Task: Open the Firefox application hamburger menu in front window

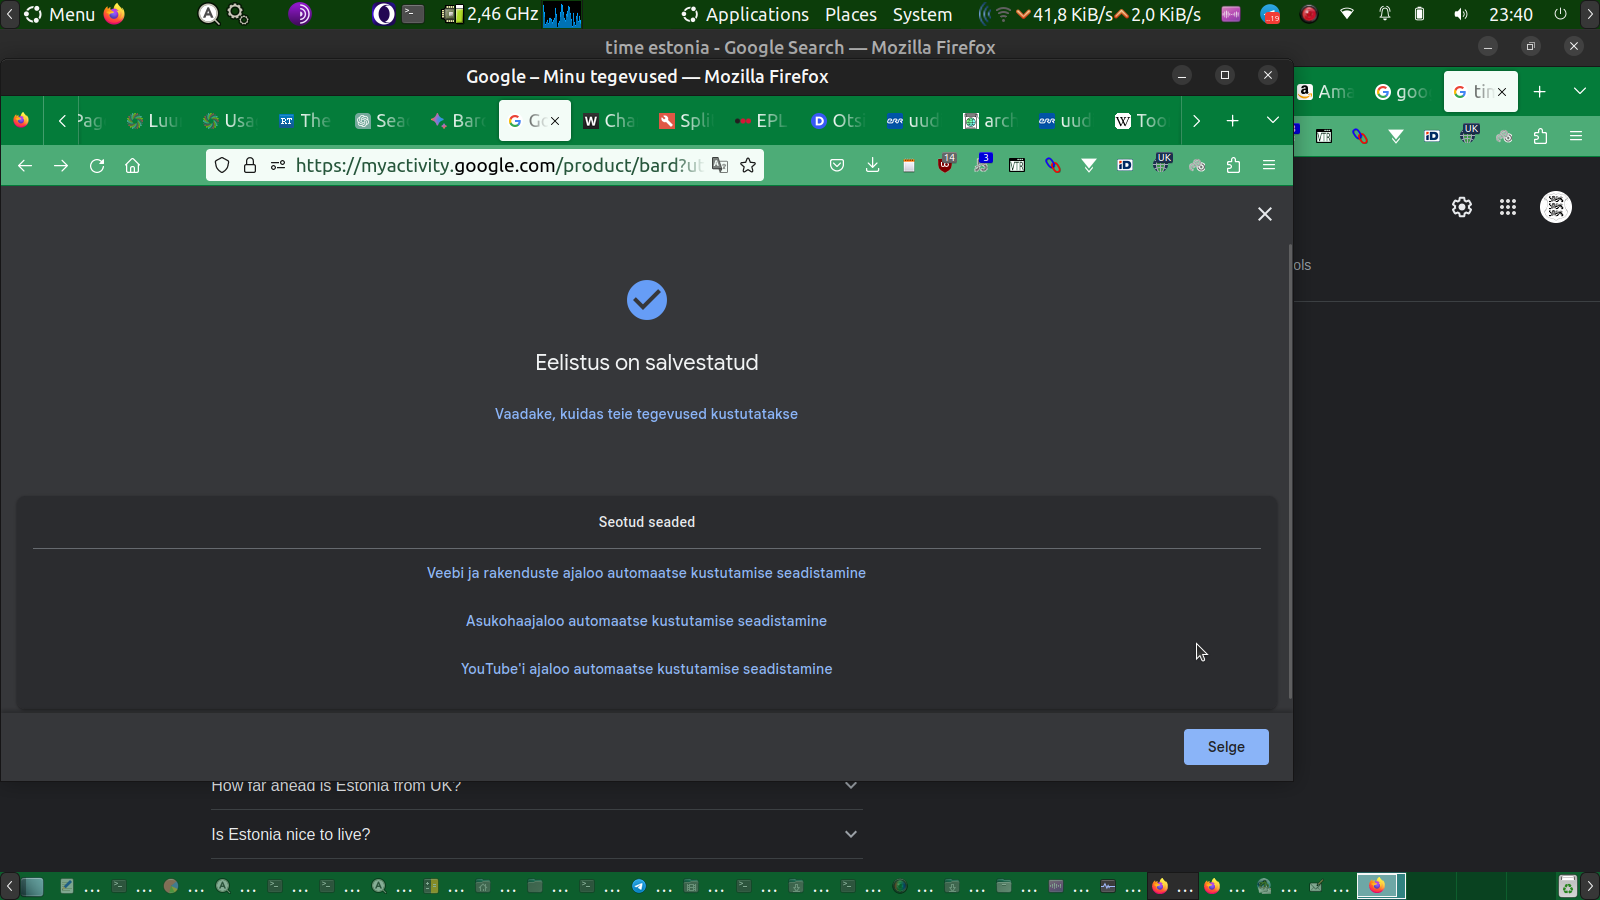Action: (x=1269, y=166)
